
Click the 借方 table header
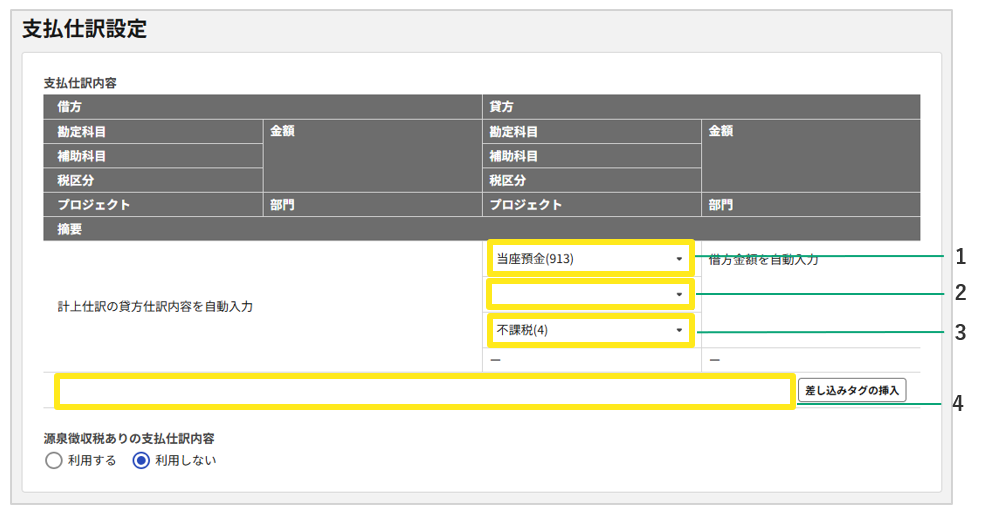pyautogui.click(x=70, y=107)
